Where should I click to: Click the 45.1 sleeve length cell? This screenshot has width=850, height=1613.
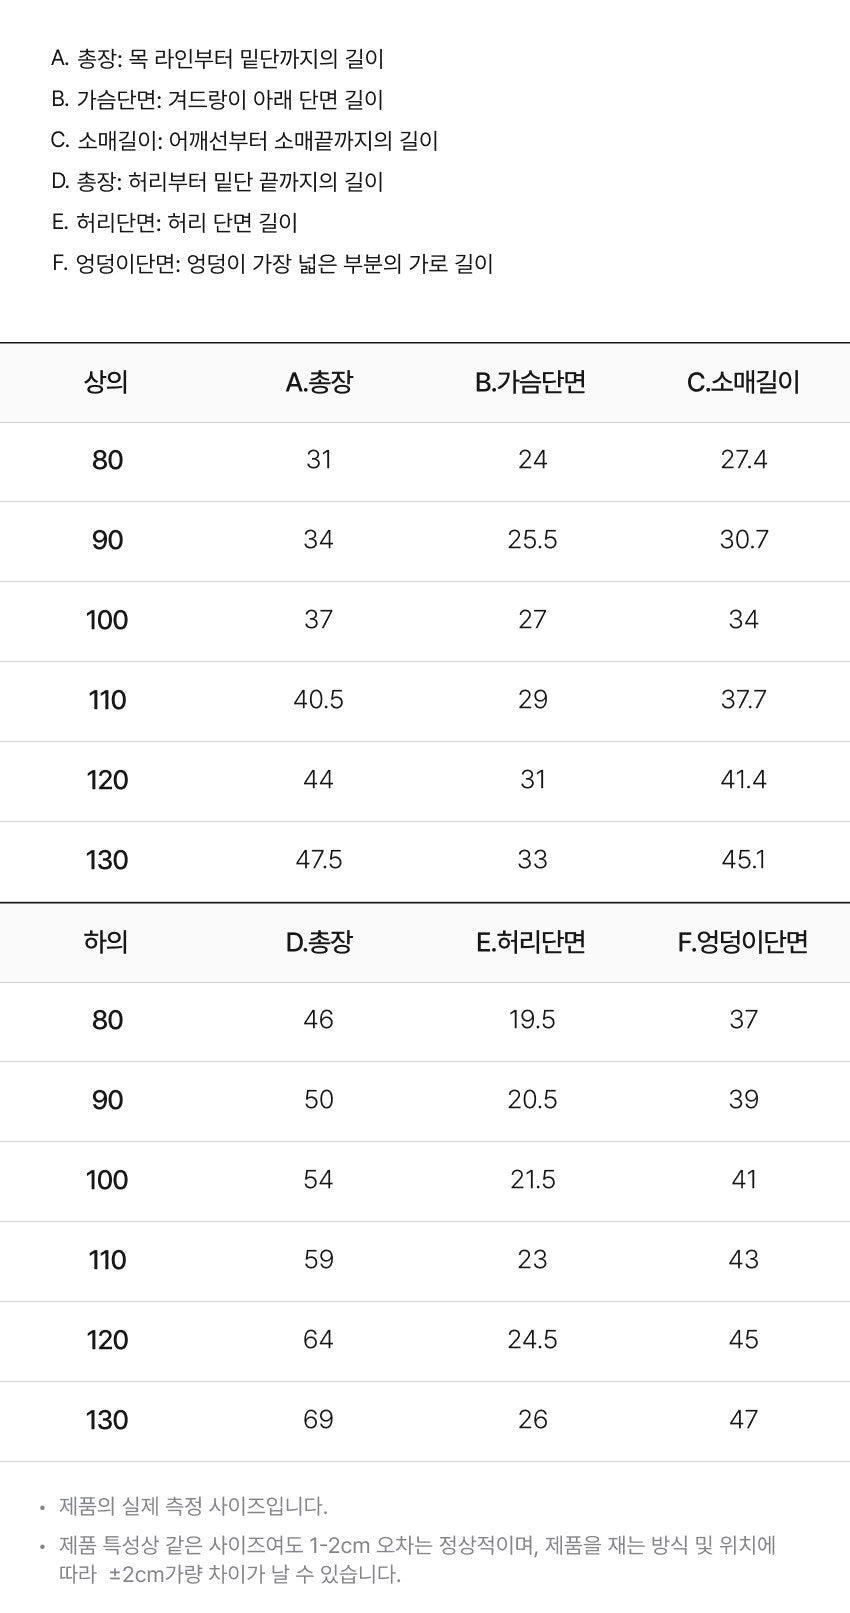pyautogui.click(x=743, y=860)
